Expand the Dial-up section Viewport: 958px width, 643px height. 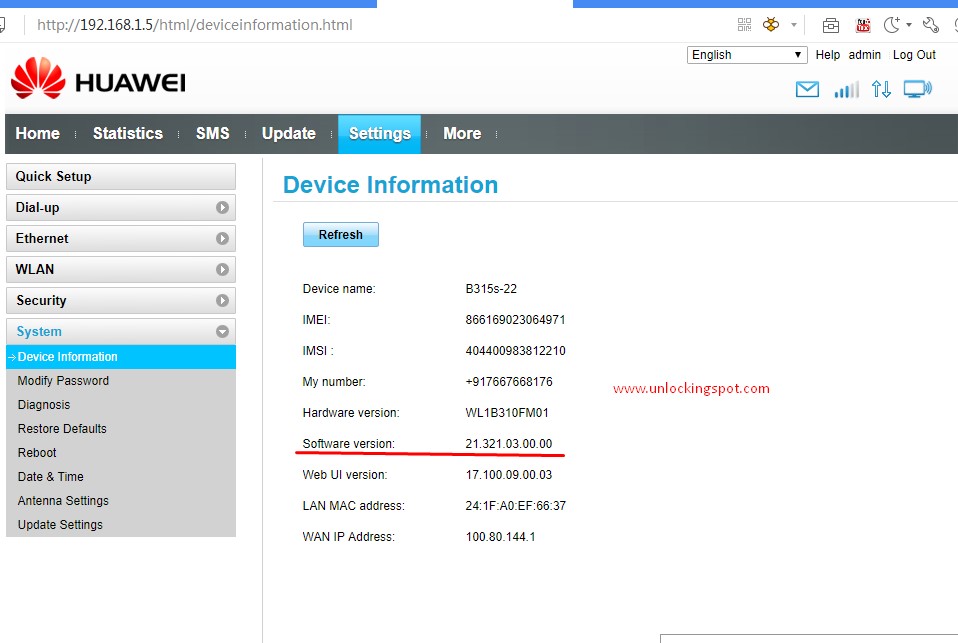point(120,207)
